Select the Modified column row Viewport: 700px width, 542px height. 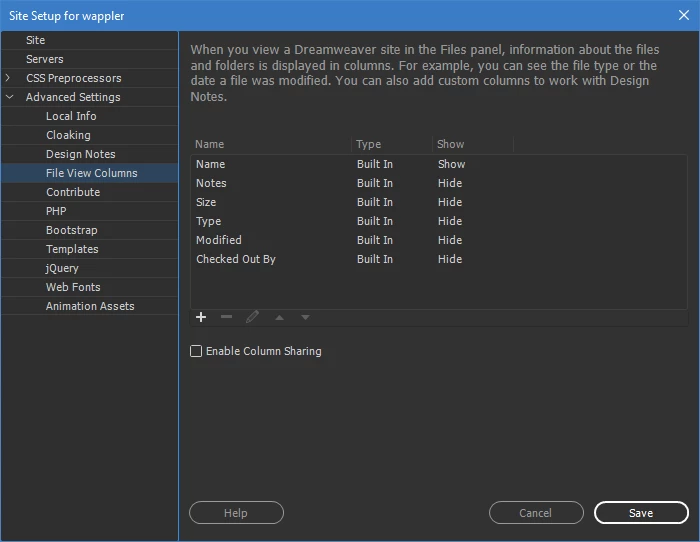pos(439,240)
